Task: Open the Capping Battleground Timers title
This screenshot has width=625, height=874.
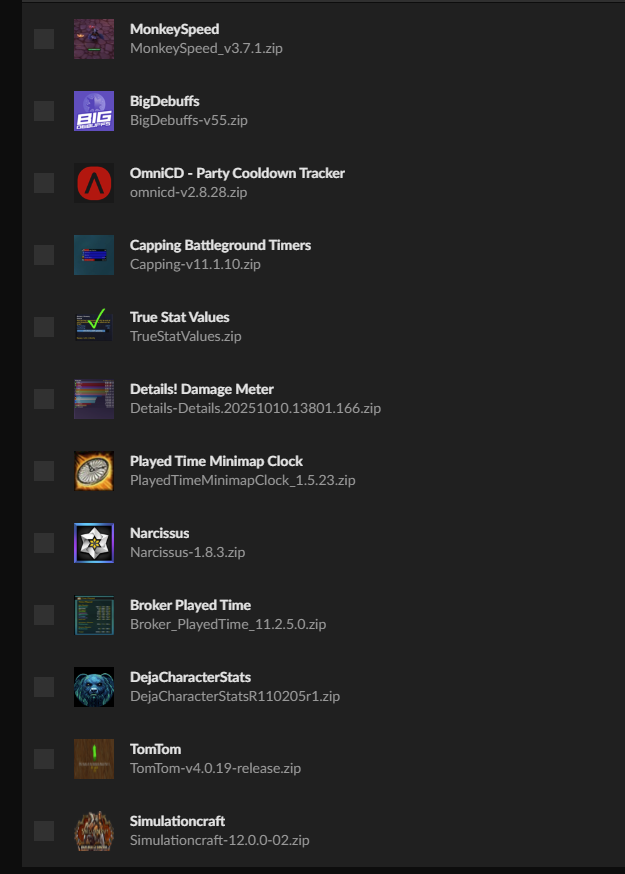Action: pyautogui.click(x=220, y=245)
